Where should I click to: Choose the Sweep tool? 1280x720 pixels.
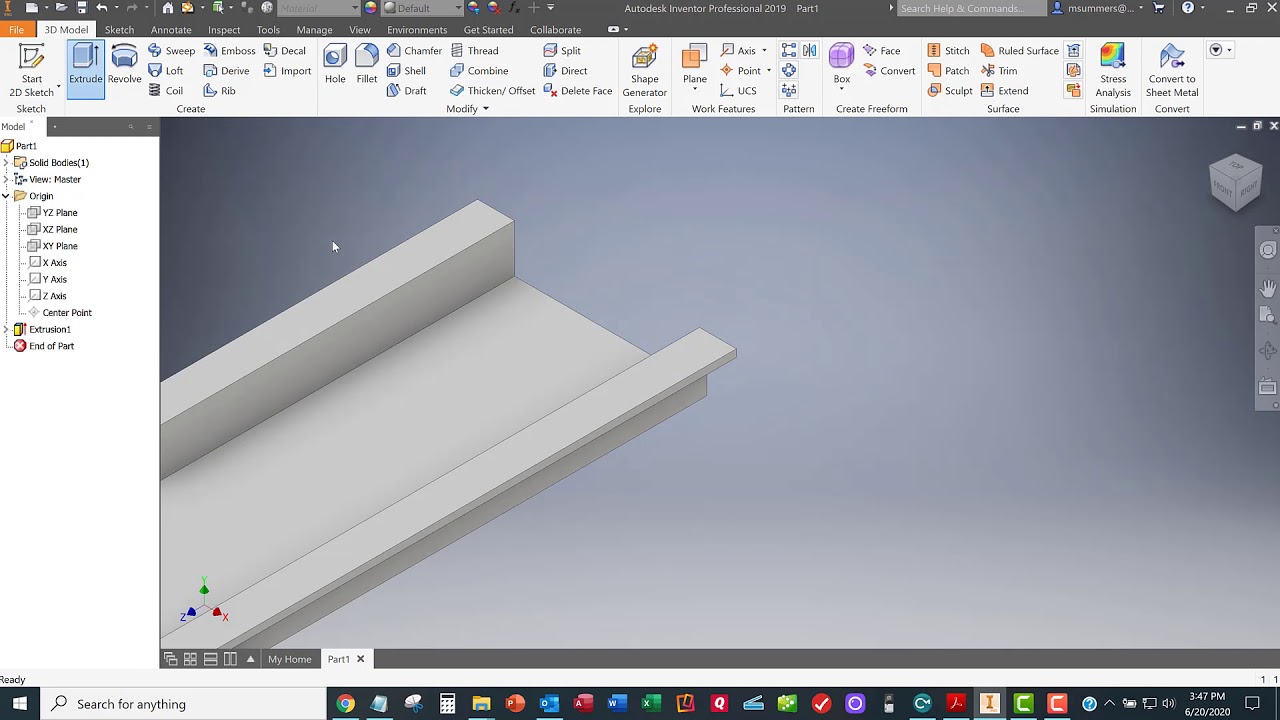(x=171, y=51)
